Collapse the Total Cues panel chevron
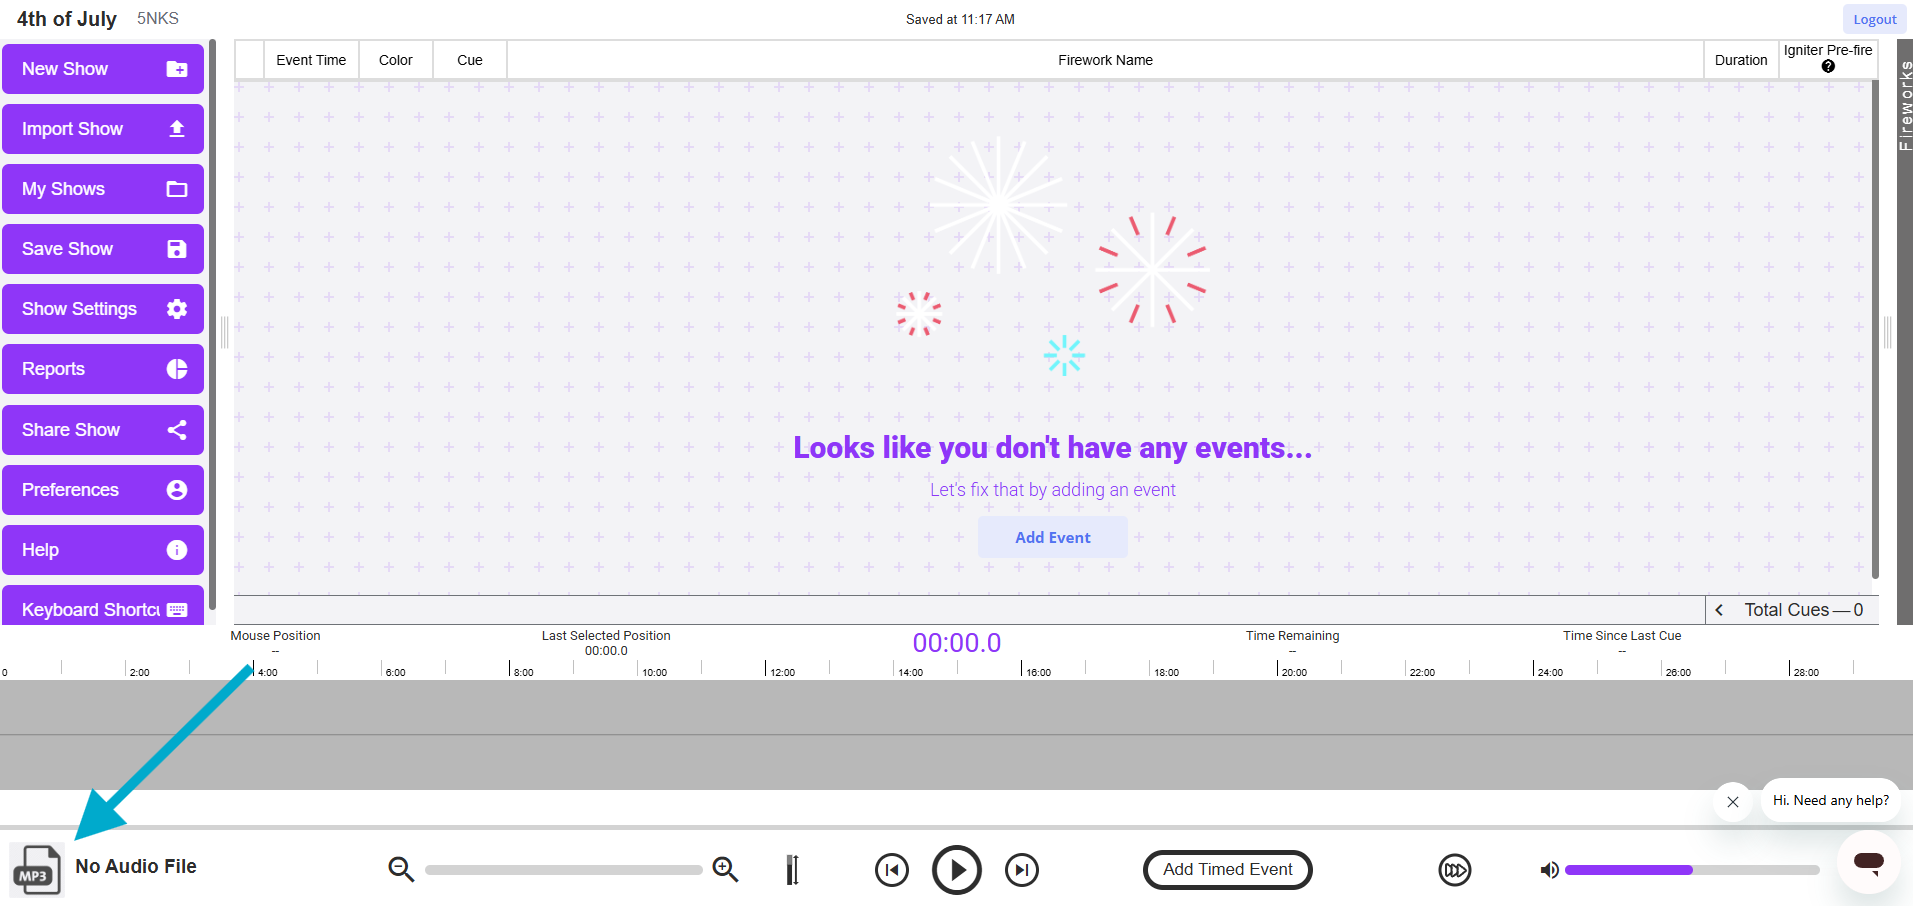 click(x=1719, y=610)
